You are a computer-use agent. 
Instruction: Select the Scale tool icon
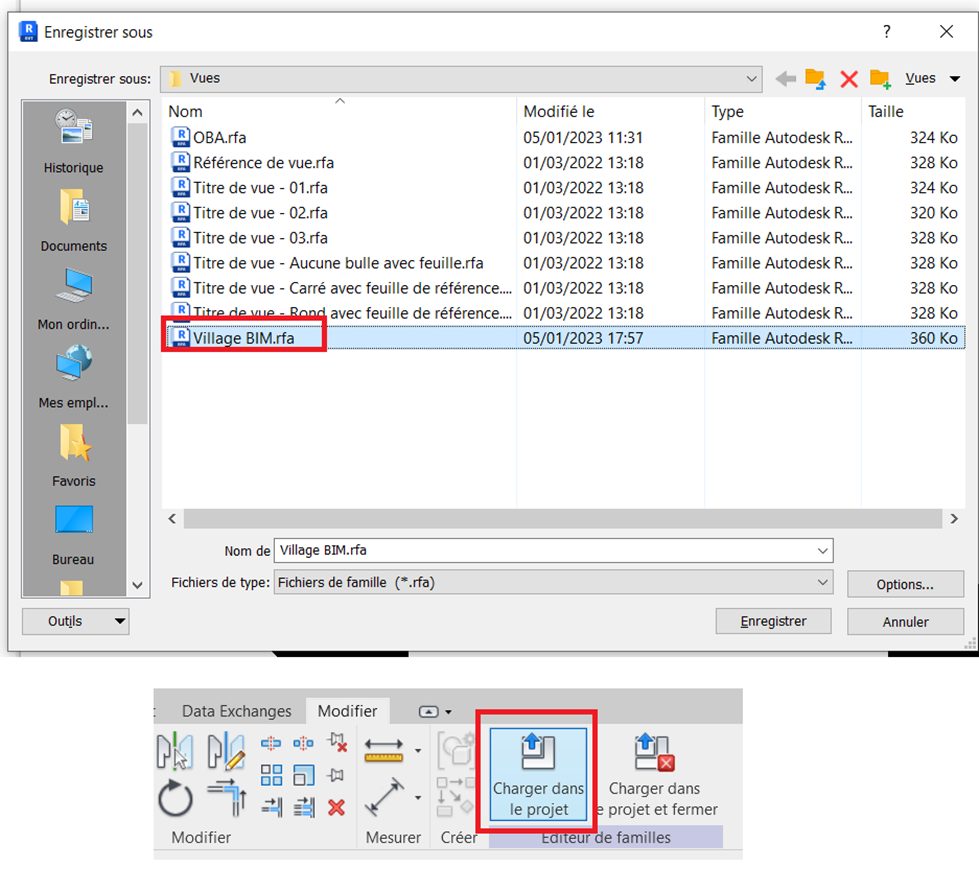click(303, 775)
